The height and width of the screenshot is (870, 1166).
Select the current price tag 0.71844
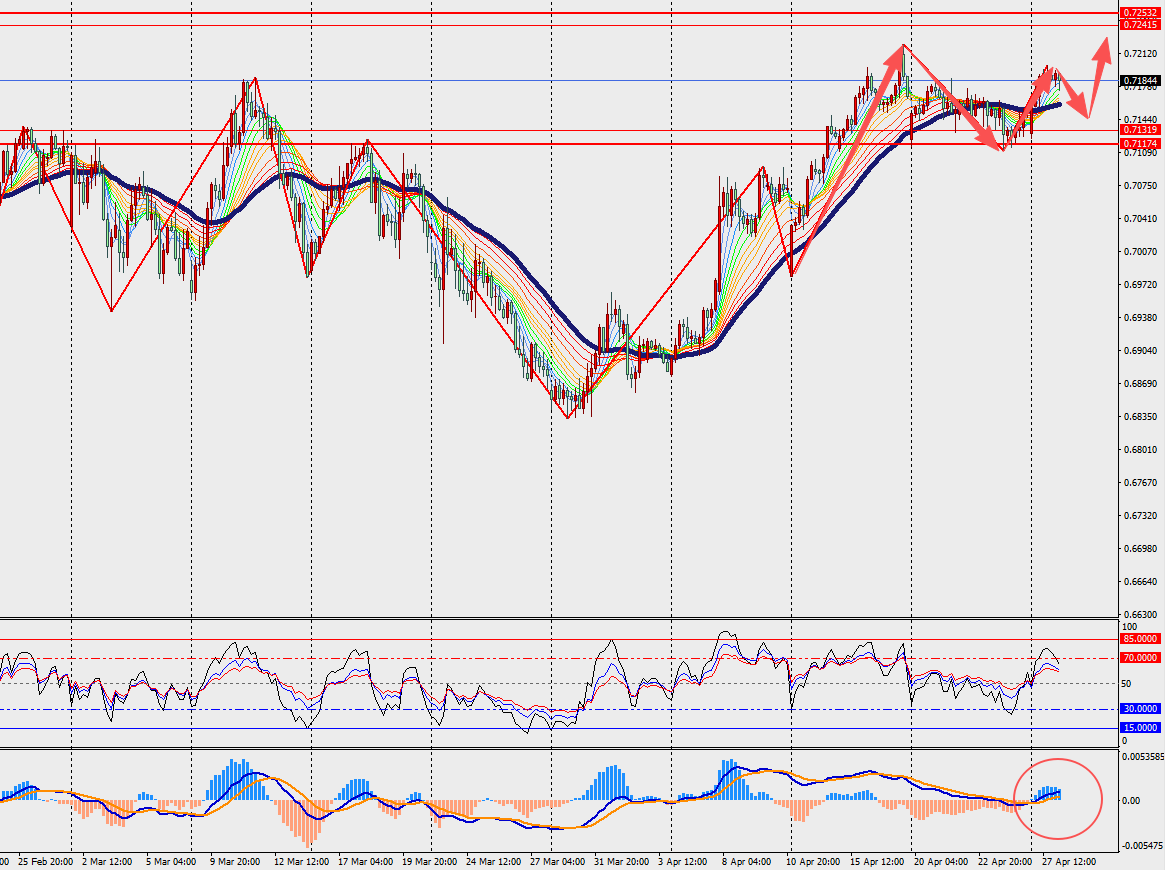tap(1140, 80)
